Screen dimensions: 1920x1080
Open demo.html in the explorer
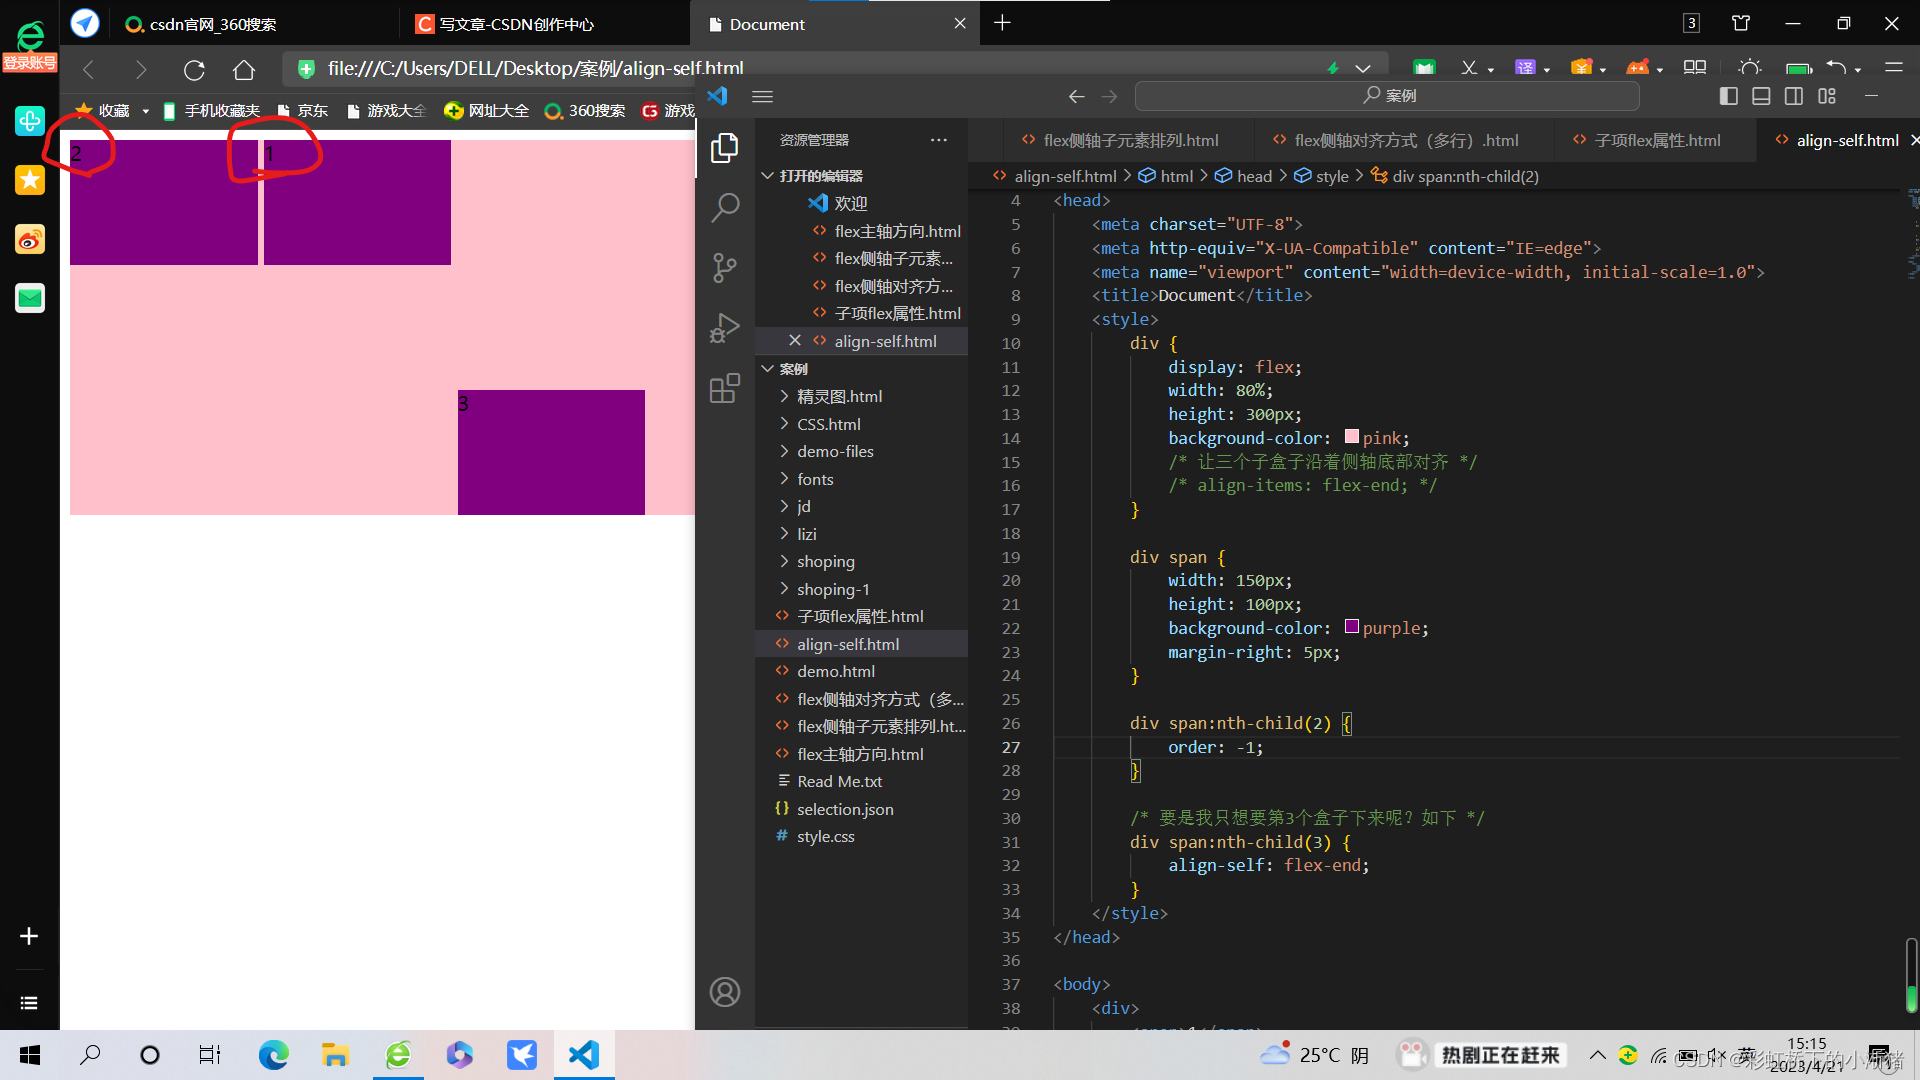(861, 672)
